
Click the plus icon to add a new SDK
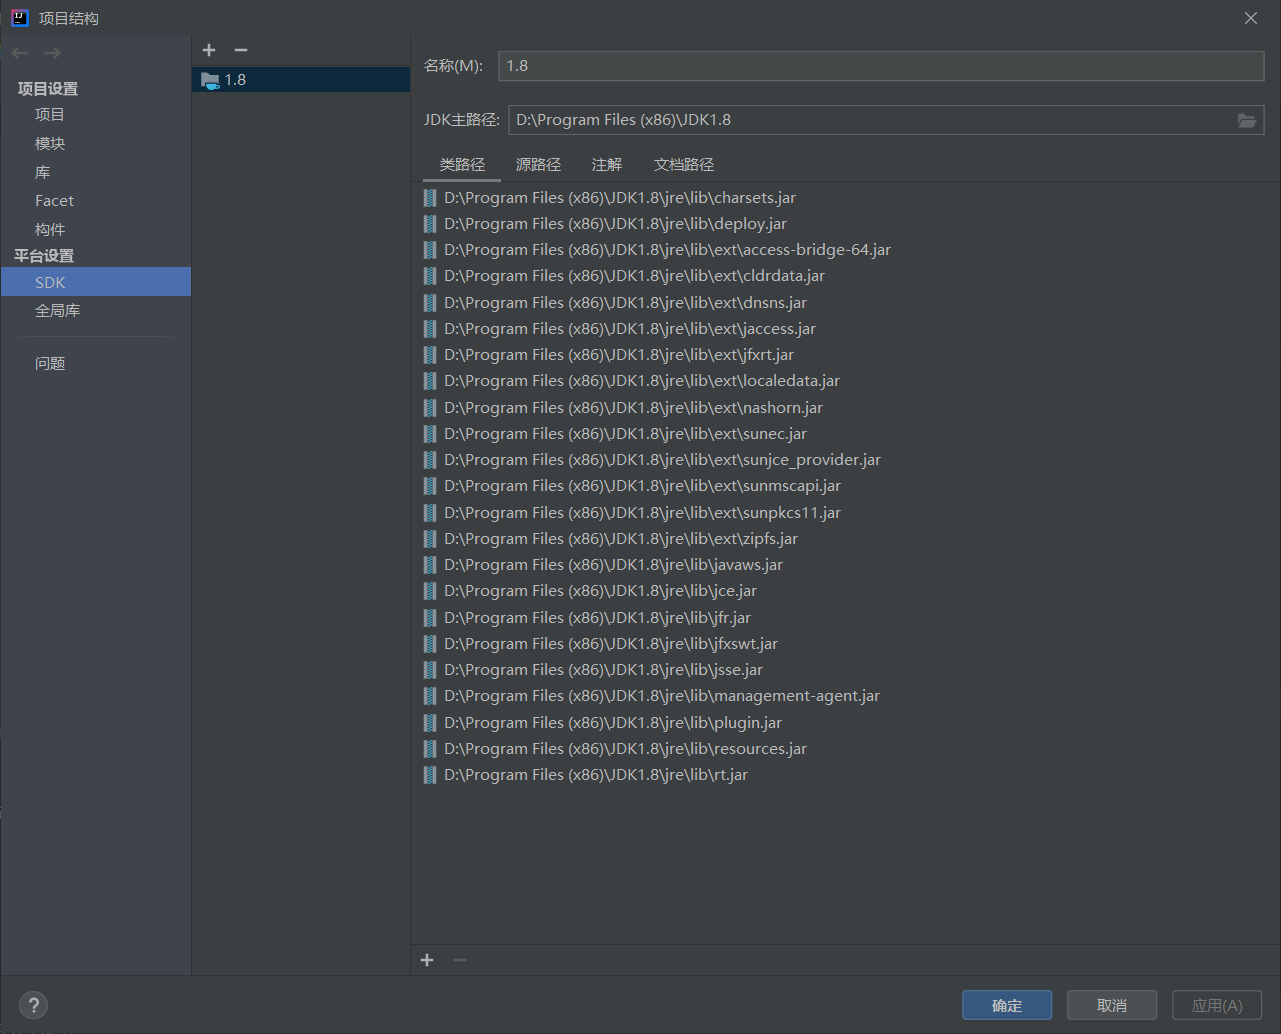click(209, 50)
